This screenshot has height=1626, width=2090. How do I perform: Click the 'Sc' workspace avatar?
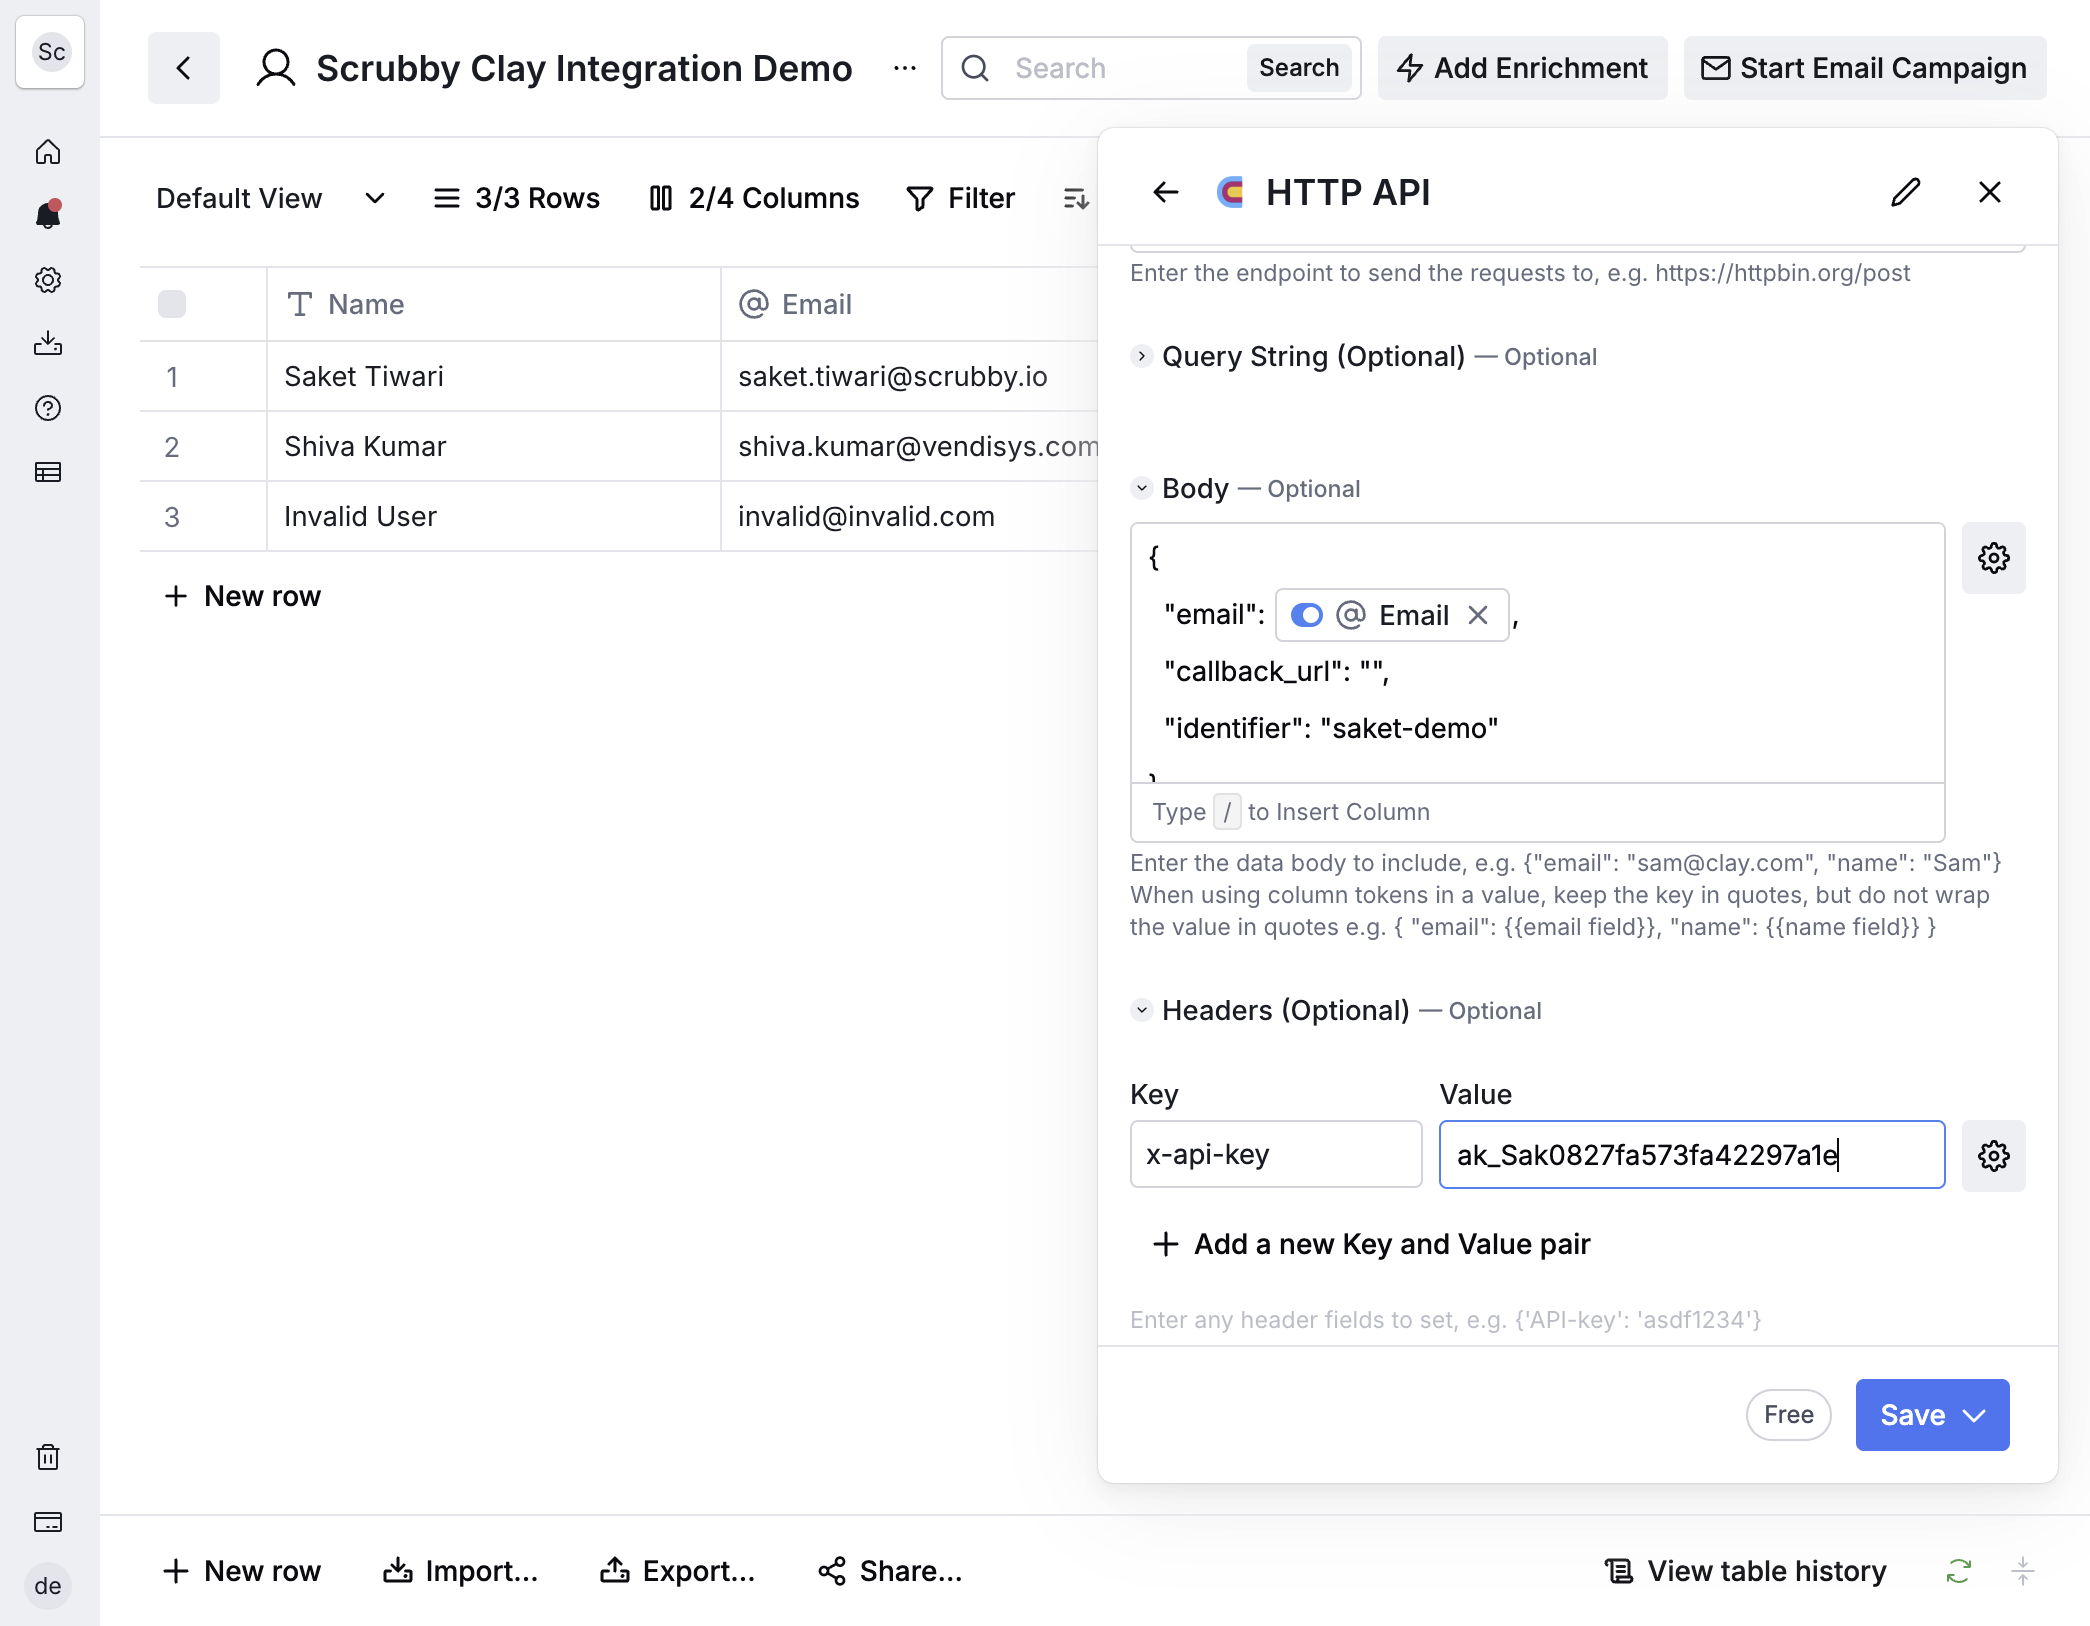pyautogui.click(x=51, y=52)
